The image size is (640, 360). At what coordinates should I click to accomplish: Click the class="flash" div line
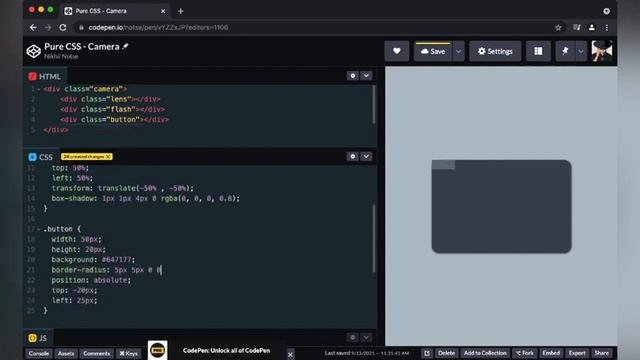tap(112, 109)
